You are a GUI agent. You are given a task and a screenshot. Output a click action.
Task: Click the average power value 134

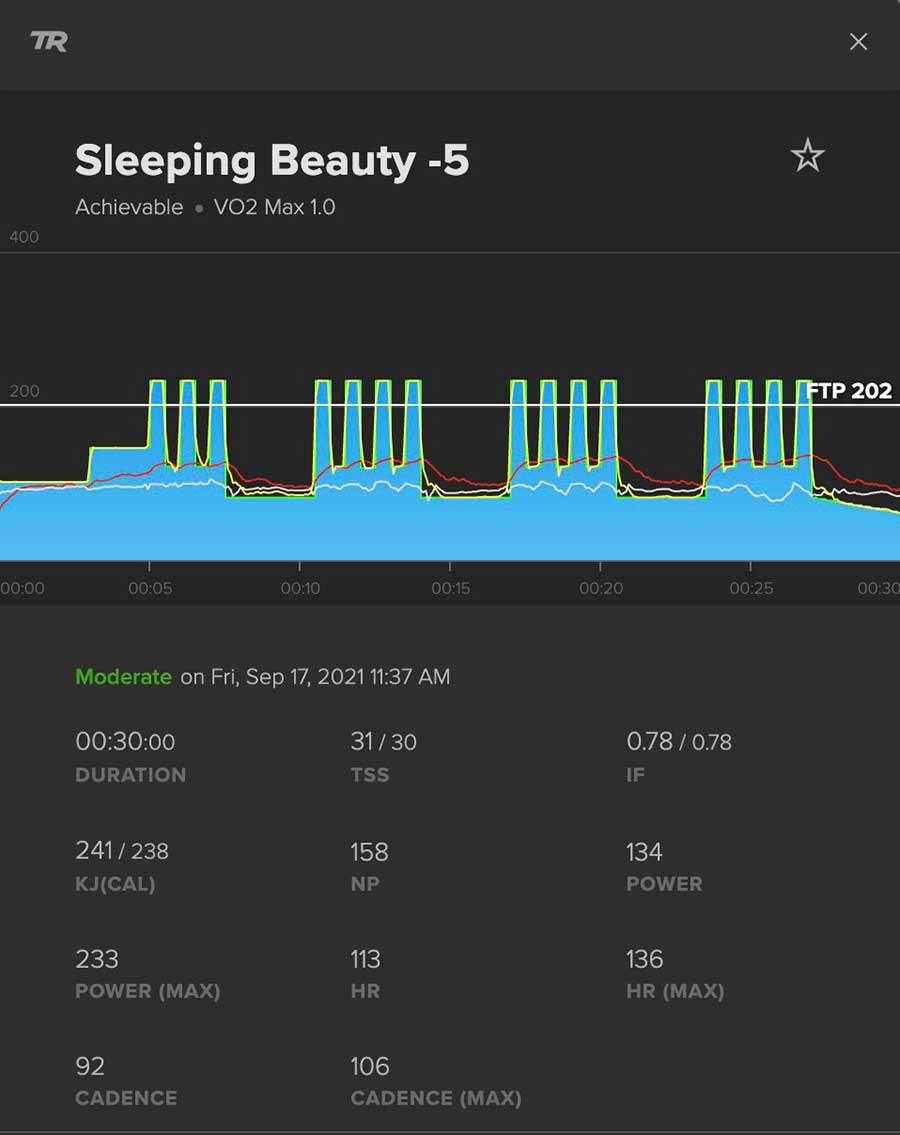tap(644, 852)
